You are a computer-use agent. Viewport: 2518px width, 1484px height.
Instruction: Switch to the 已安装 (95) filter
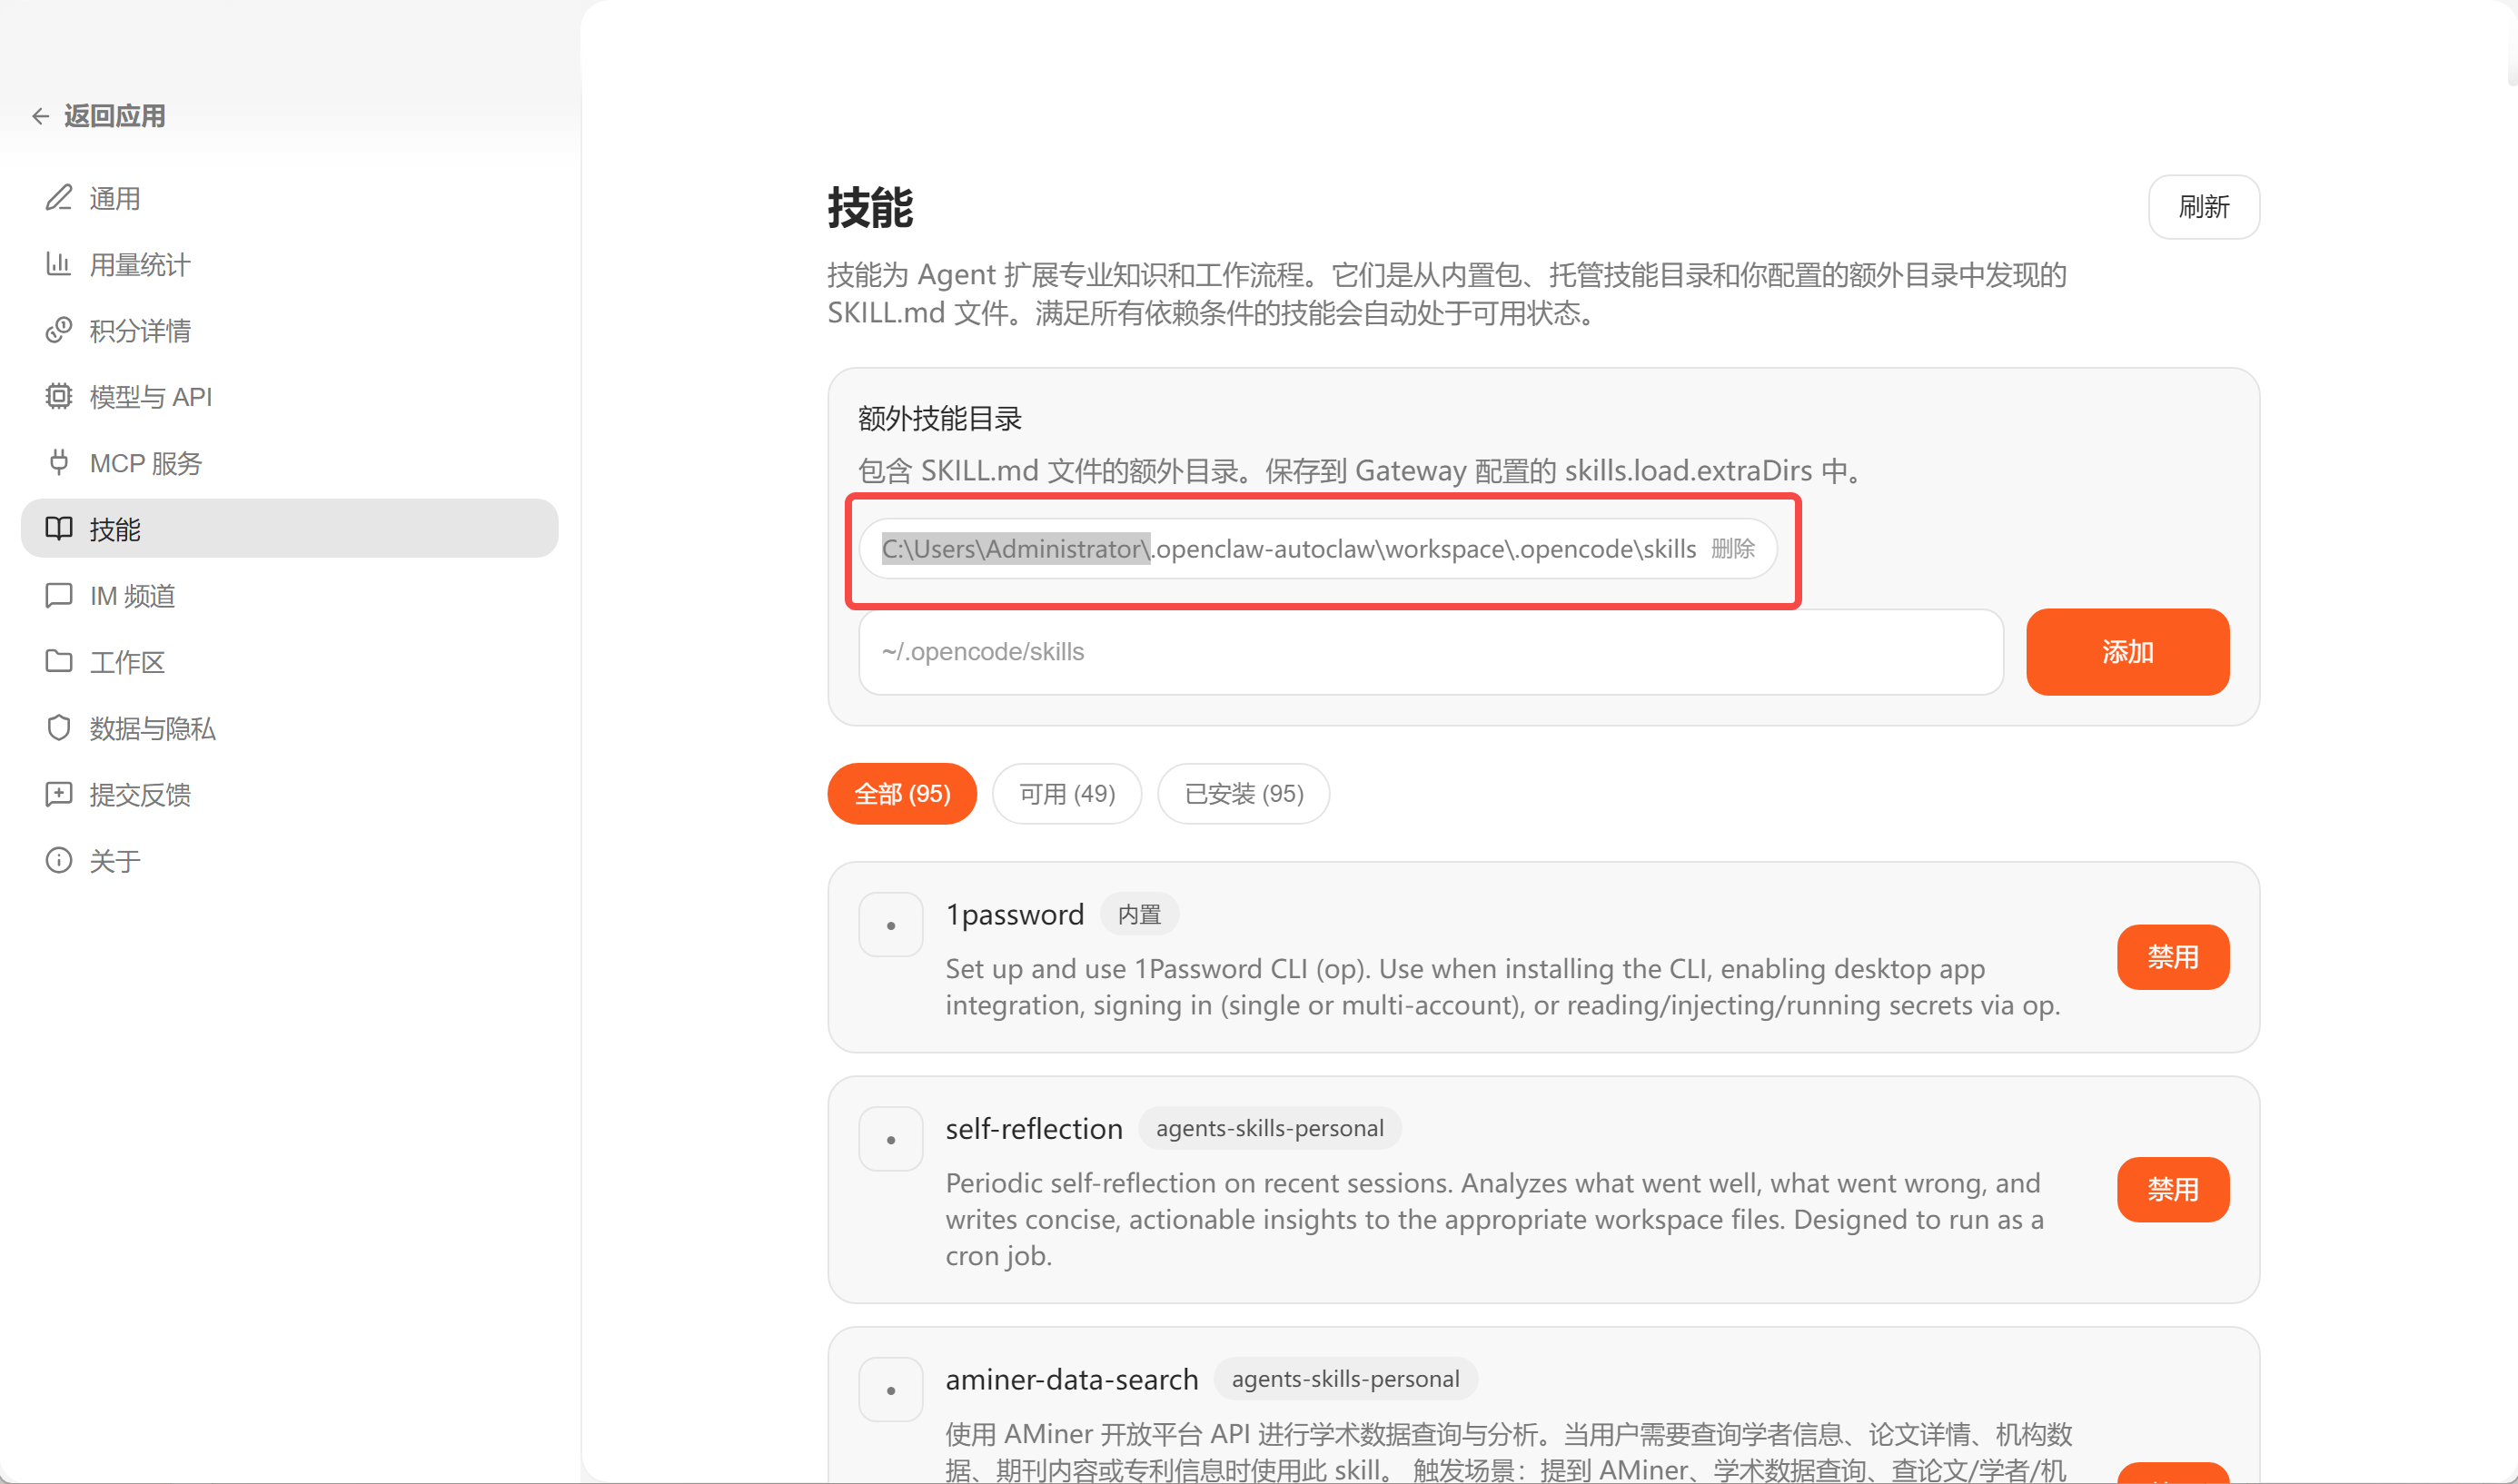click(x=1243, y=794)
